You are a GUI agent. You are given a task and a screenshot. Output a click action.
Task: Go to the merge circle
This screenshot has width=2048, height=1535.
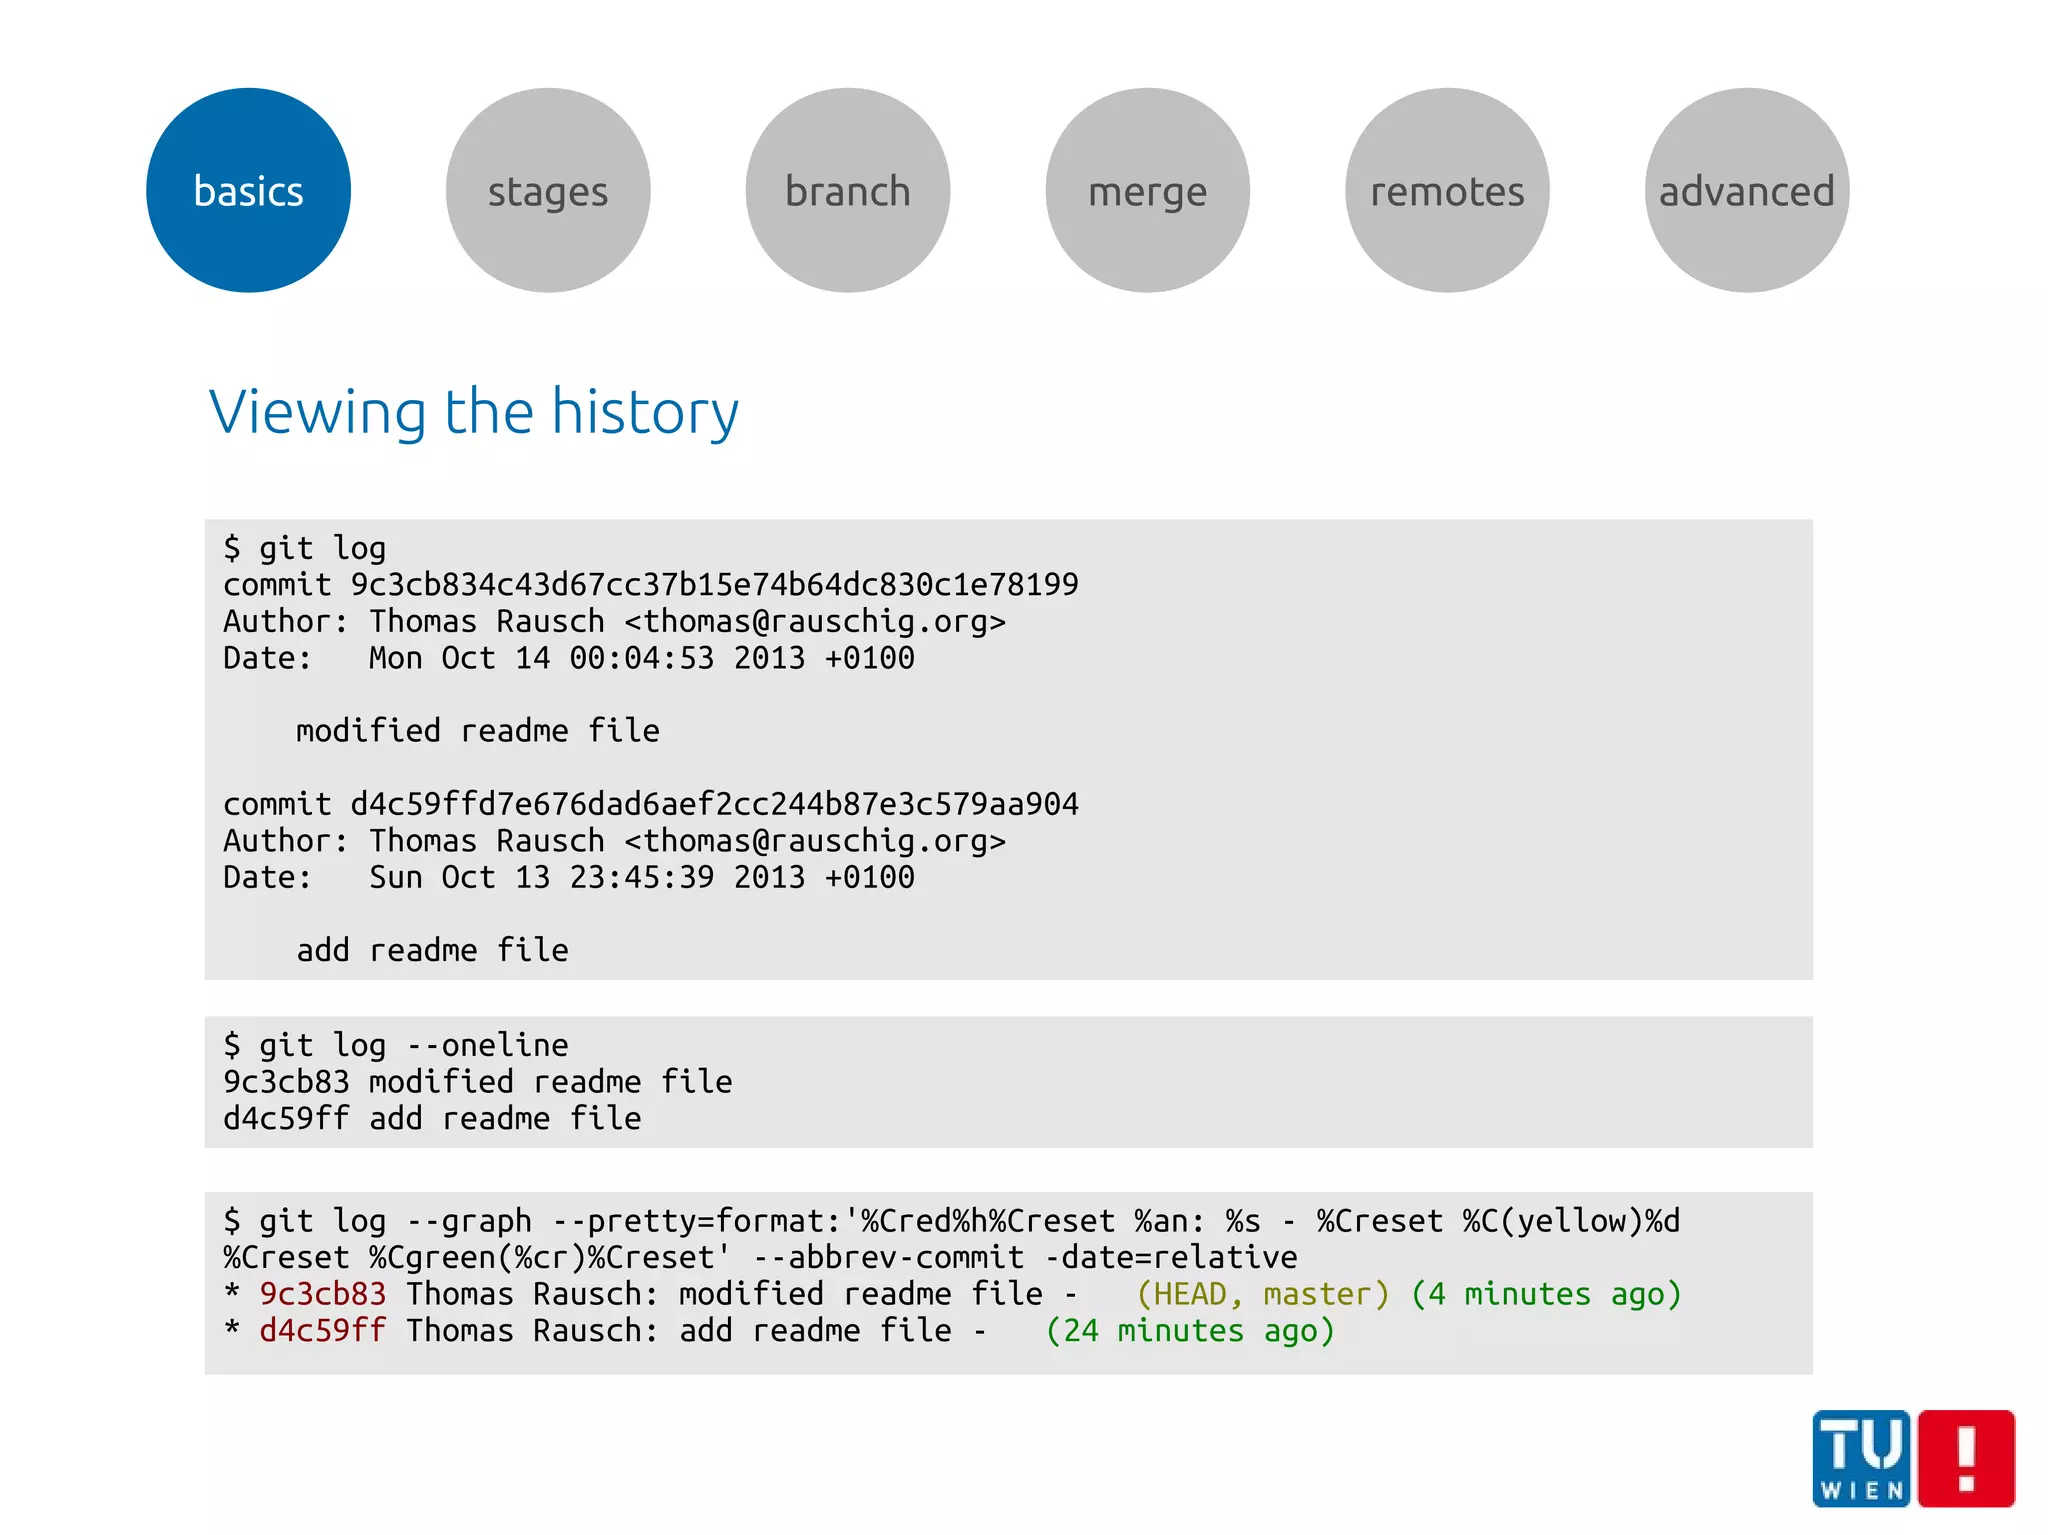(1147, 190)
